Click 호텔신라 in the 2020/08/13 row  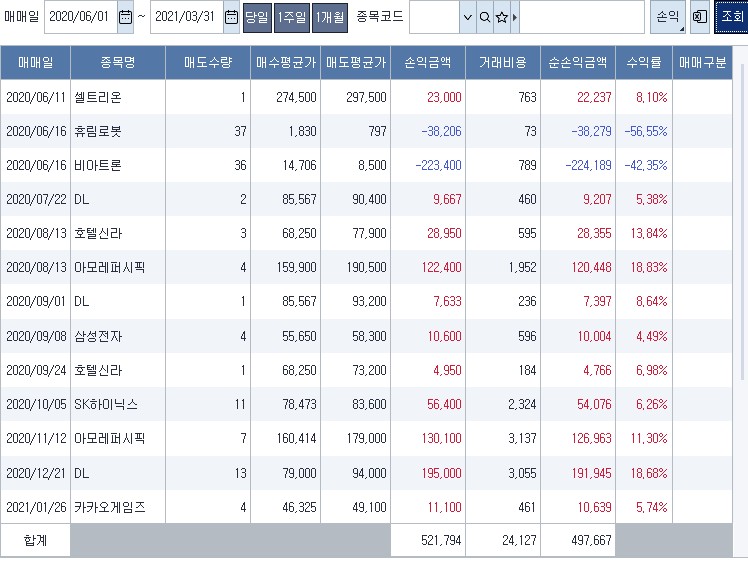98,233
